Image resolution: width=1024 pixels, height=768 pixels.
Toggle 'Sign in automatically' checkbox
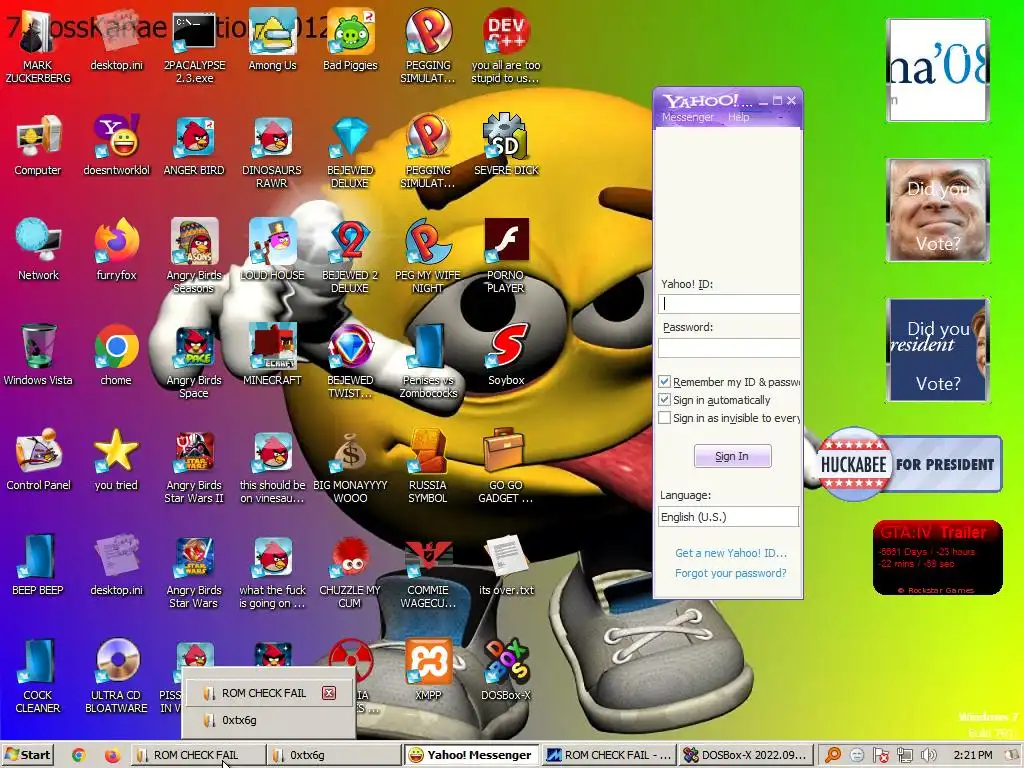click(x=664, y=400)
